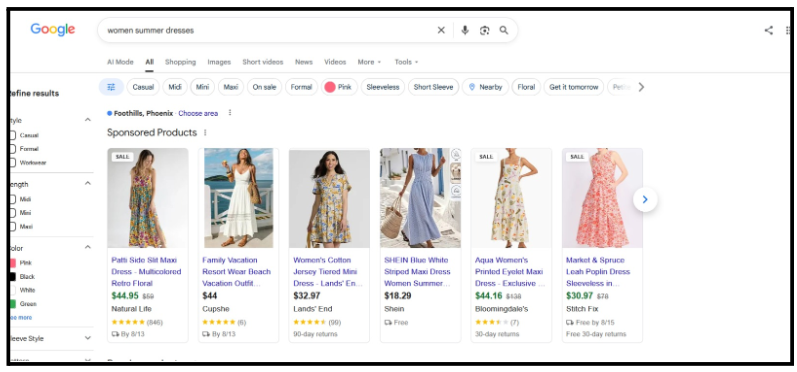The image size is (797, 372).
Task: Apply the Mini filter chip
Action: click(x=202, y=87)
